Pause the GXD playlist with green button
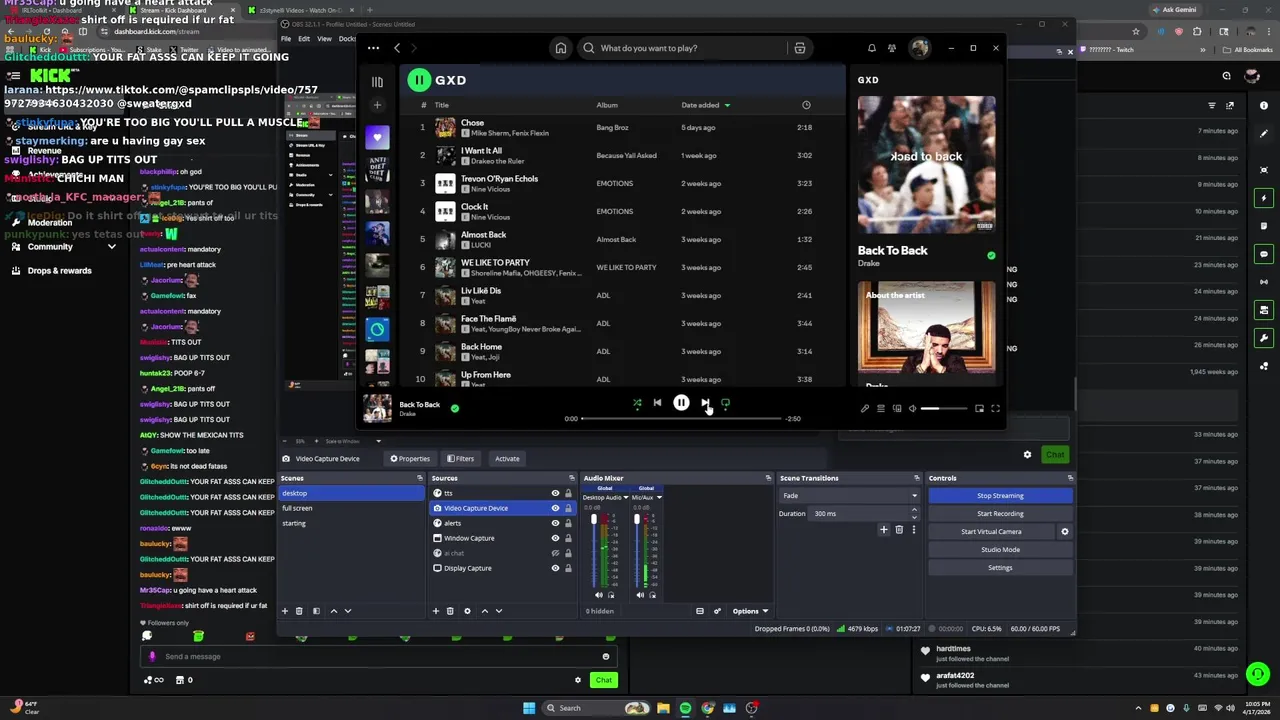1280x720 pixels. pos(419,80)
